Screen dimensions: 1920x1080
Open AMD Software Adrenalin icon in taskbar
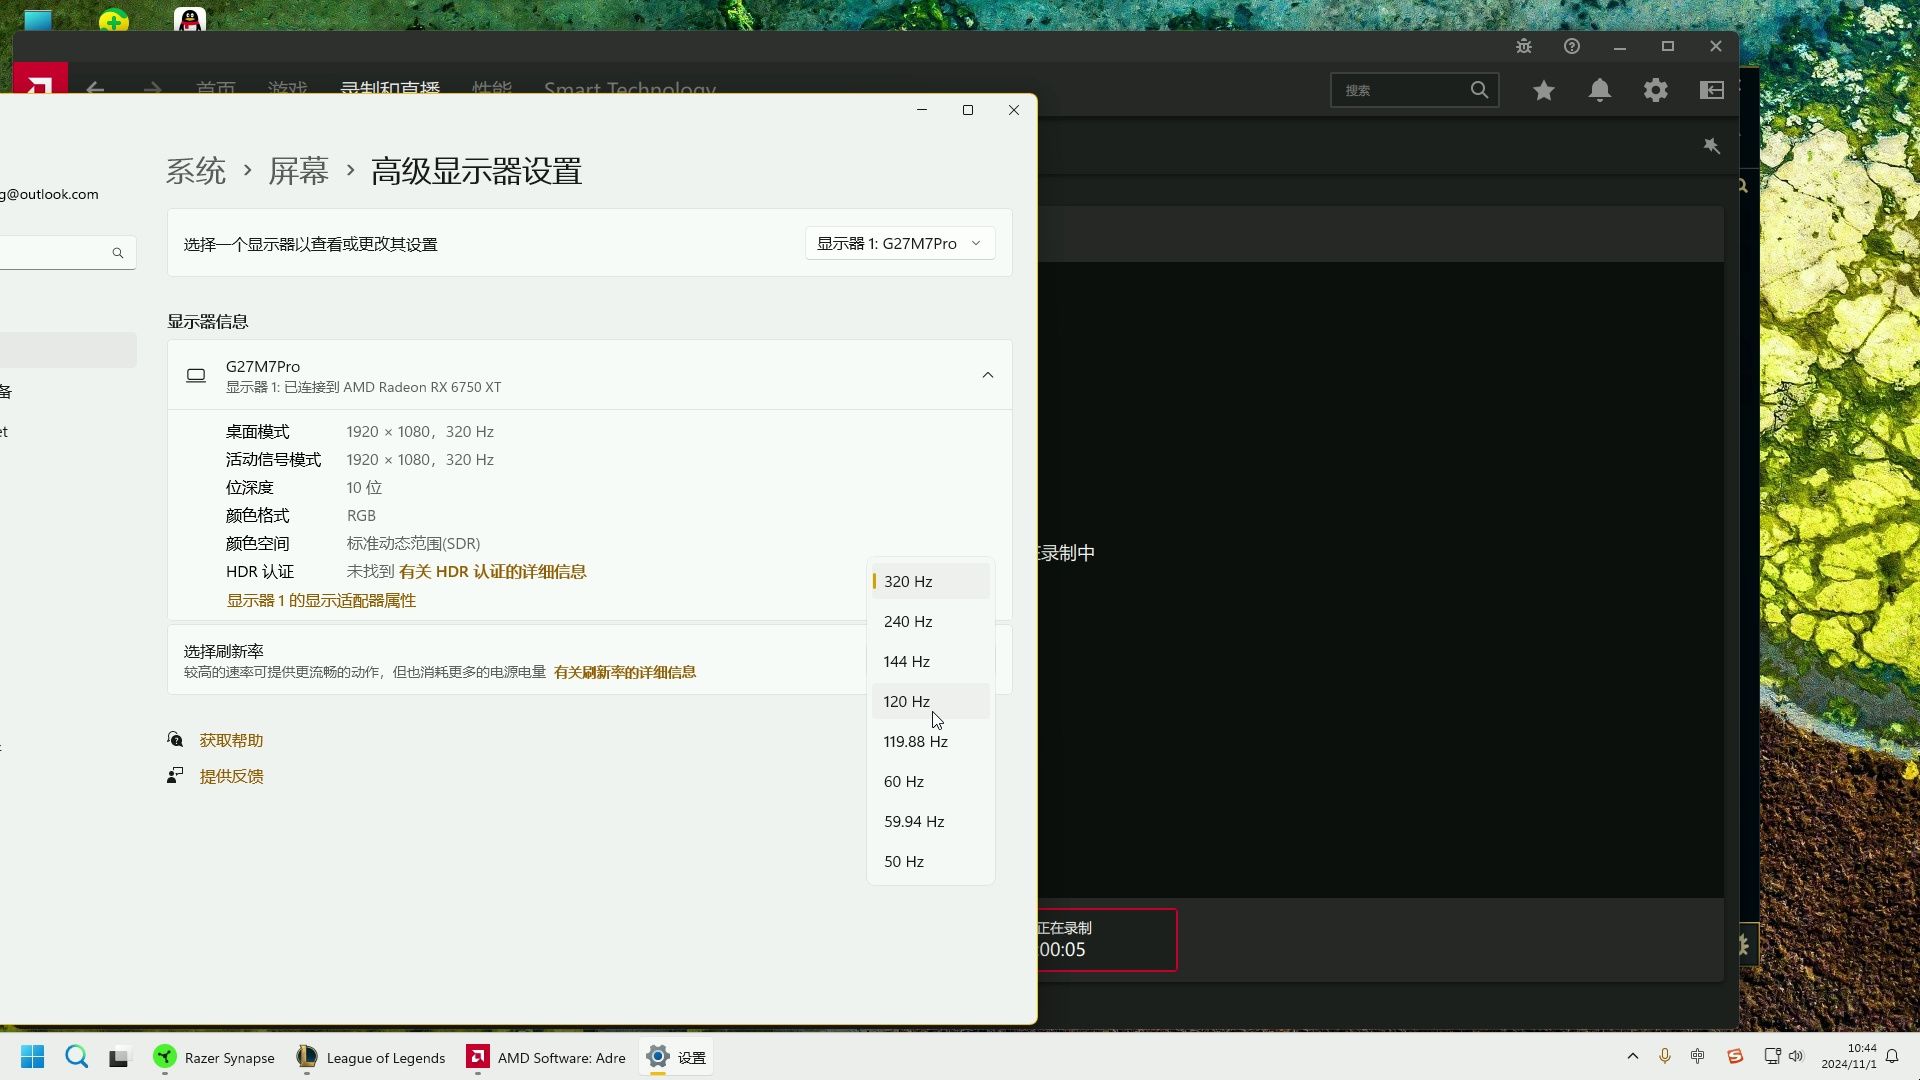click(477, 1056)
